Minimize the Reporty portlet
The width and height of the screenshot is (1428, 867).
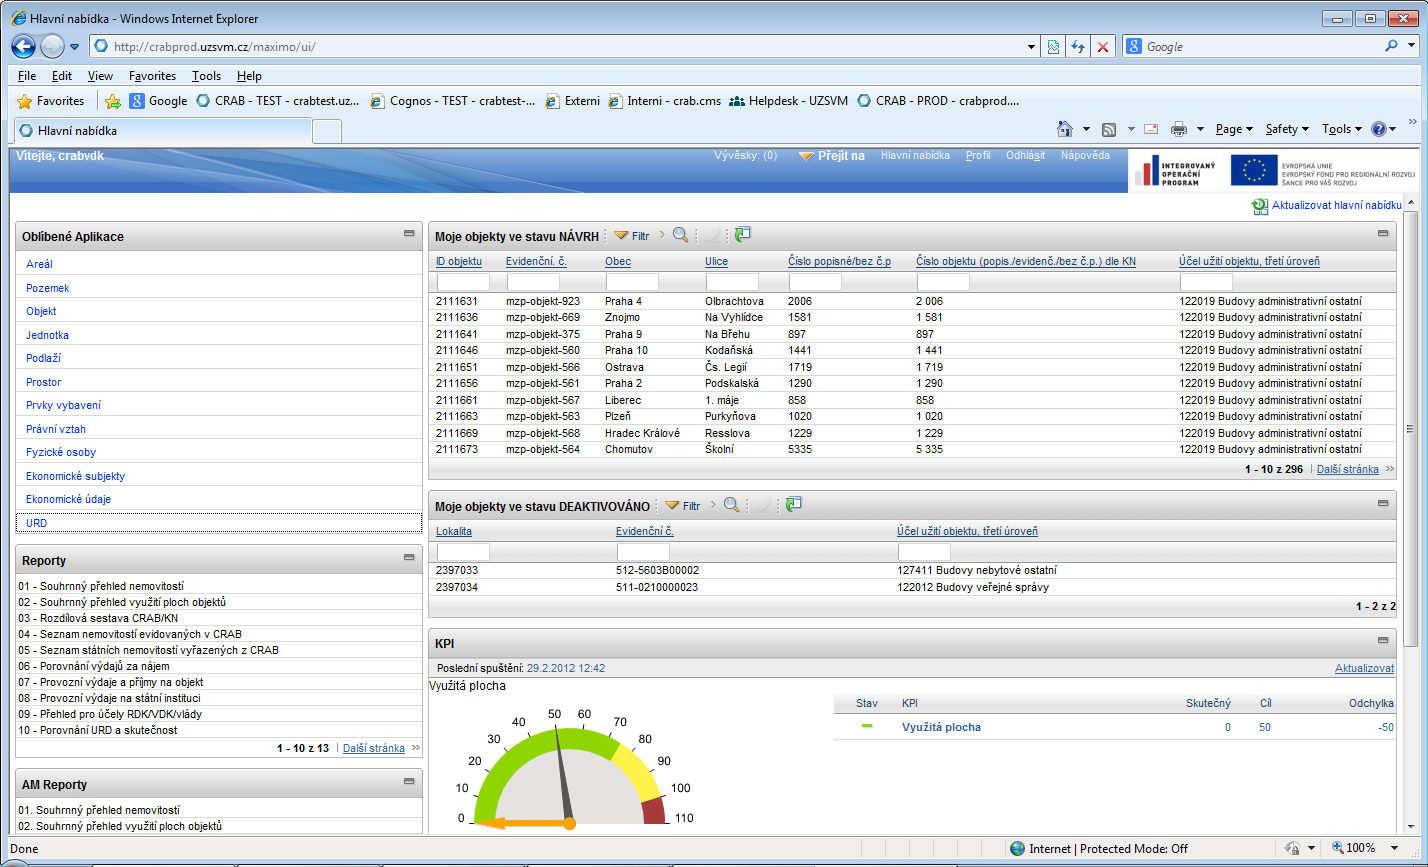pyautogui.click(x=409, y=557)
